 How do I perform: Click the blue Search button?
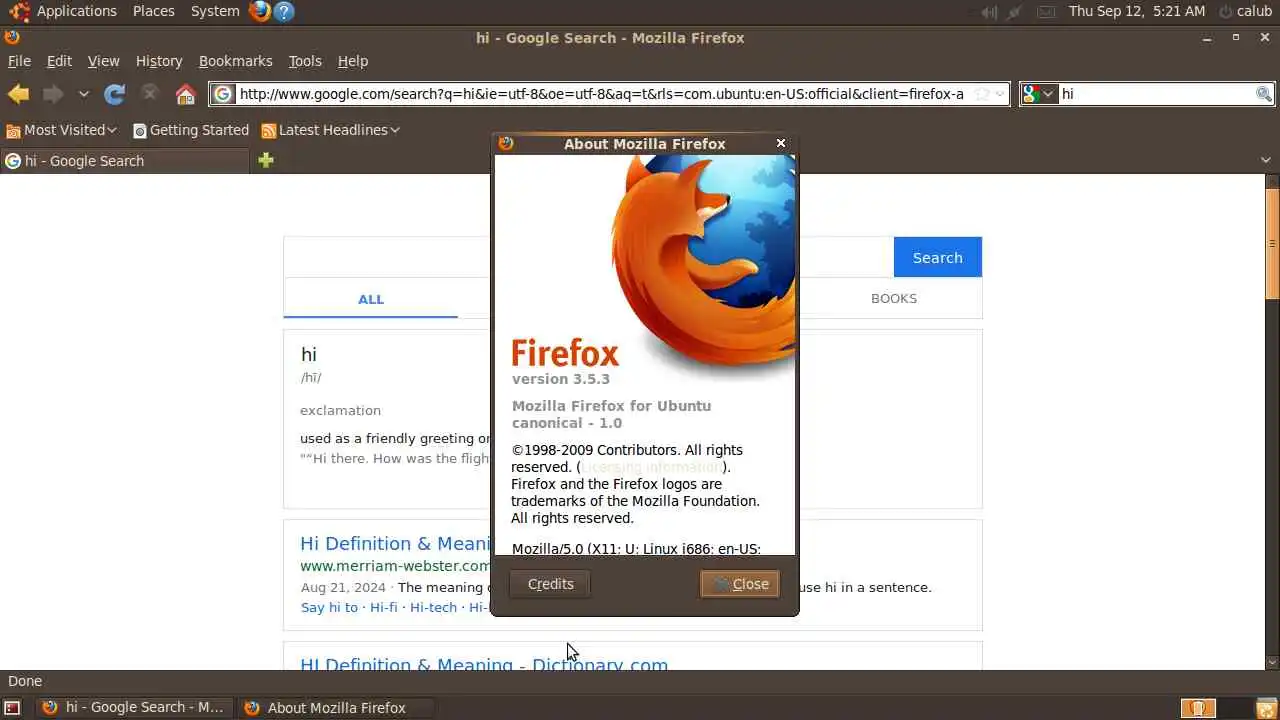tap(937, 257)
